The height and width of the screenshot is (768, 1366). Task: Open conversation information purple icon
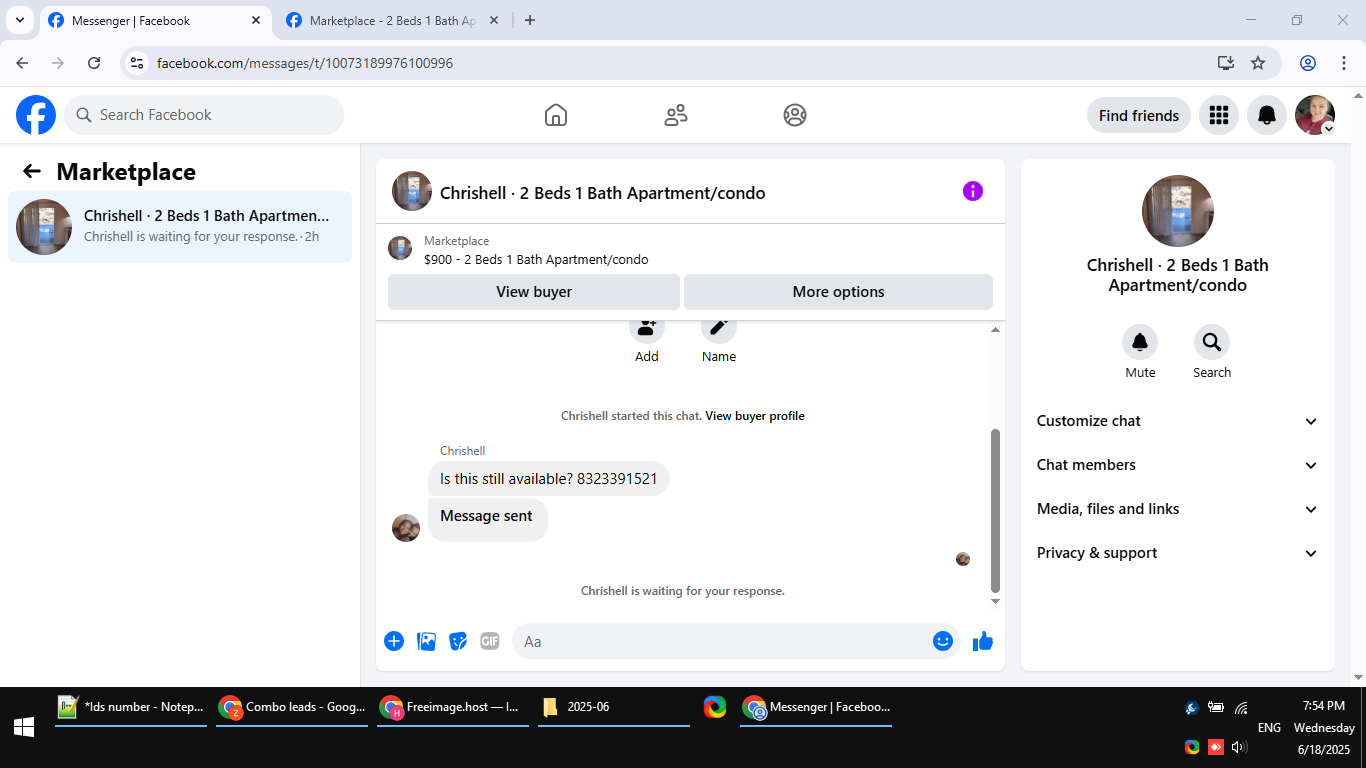coord(973,191)
